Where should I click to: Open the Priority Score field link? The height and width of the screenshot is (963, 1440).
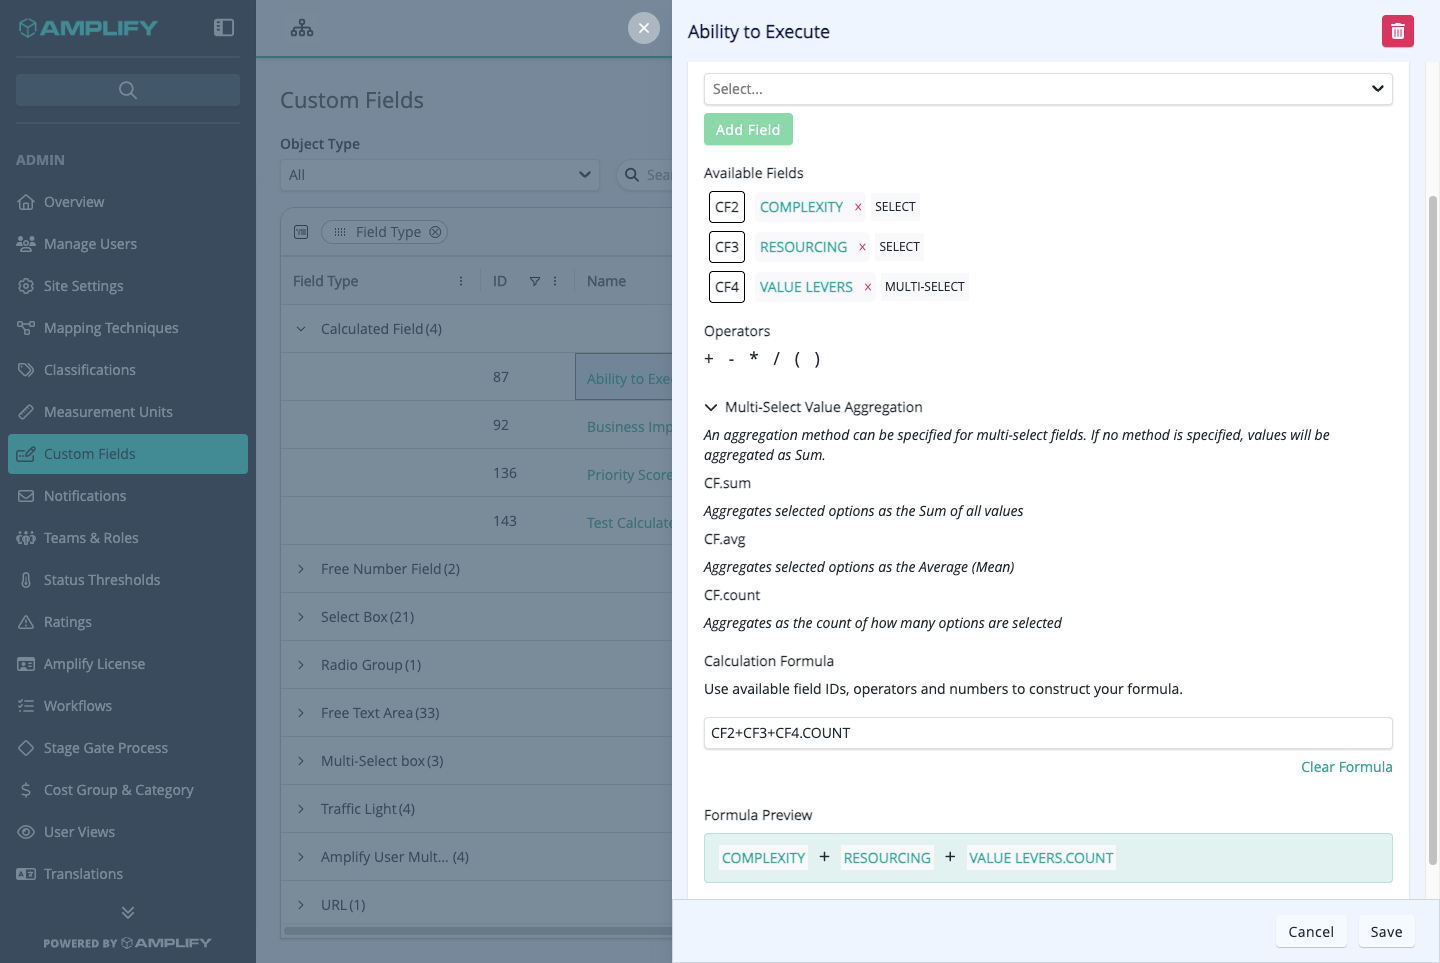click(x=629, y=475)
